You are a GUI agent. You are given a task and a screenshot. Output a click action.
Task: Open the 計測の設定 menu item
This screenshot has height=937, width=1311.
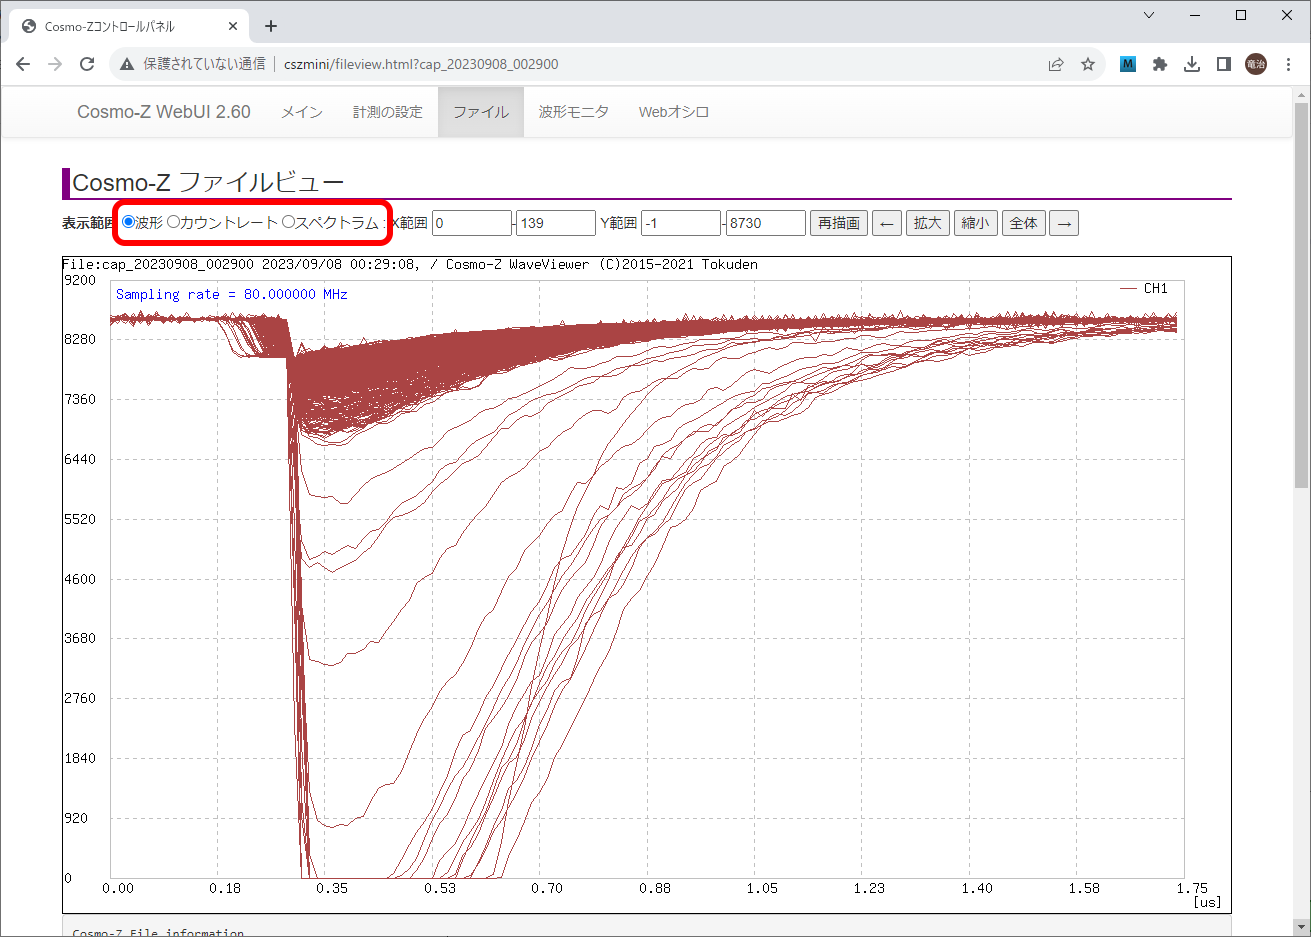tap(387, 112)
